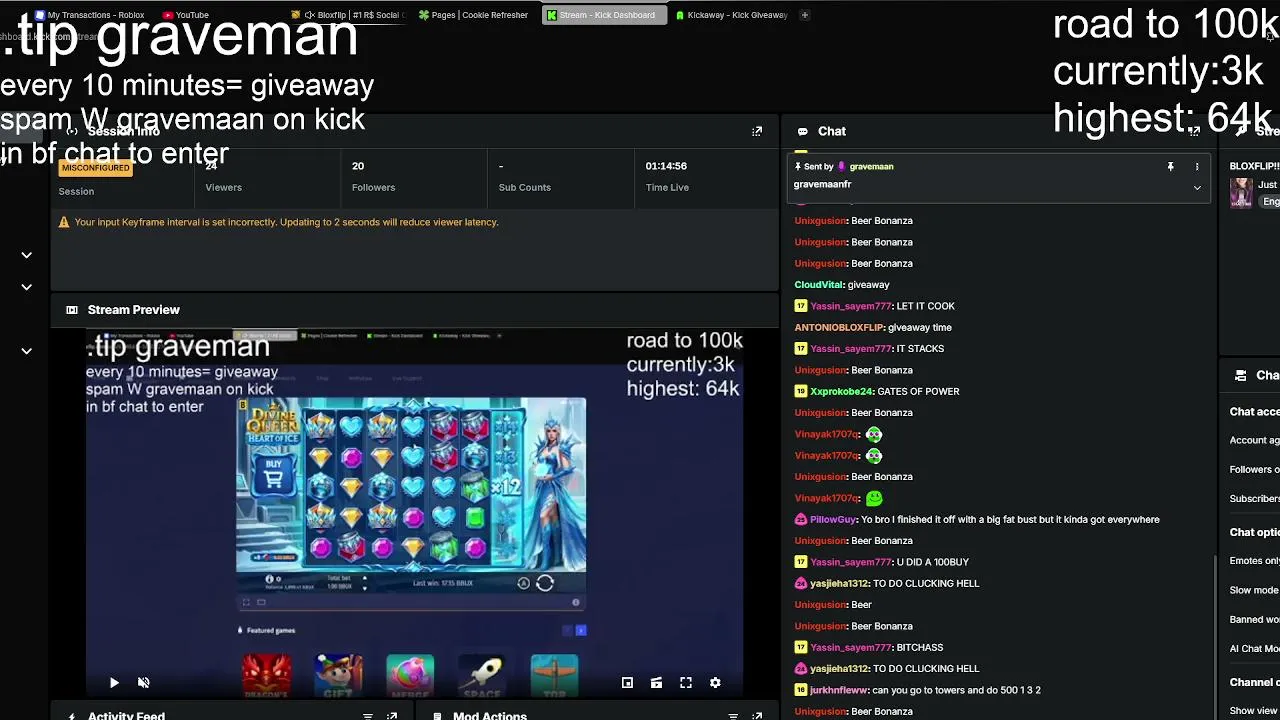
Task: Click the Gift featured game thumbnail
Action: click(x=339, y=676)
